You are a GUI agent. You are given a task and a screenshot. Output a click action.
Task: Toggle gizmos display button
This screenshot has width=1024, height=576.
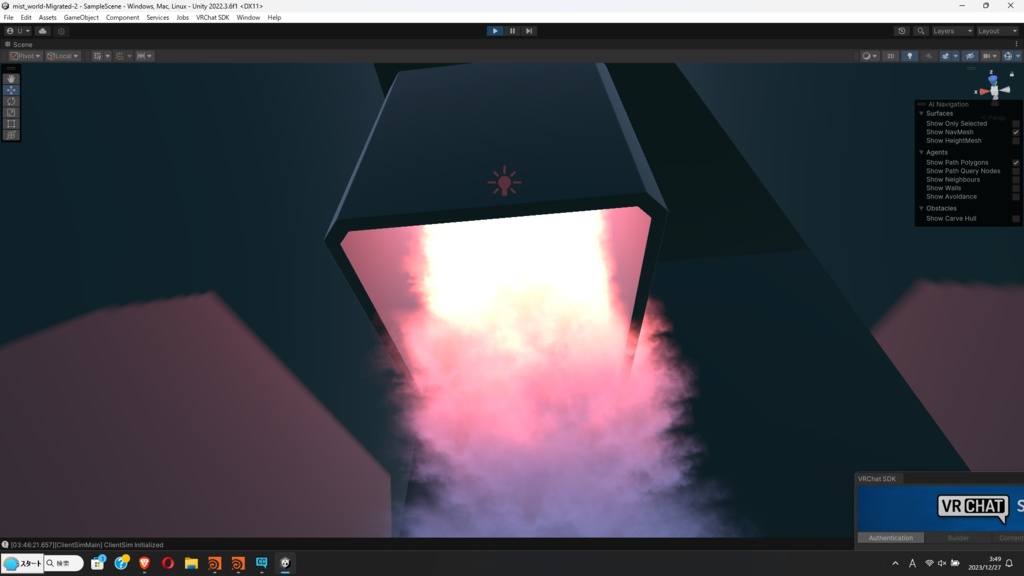click(x=1008, y=56)
